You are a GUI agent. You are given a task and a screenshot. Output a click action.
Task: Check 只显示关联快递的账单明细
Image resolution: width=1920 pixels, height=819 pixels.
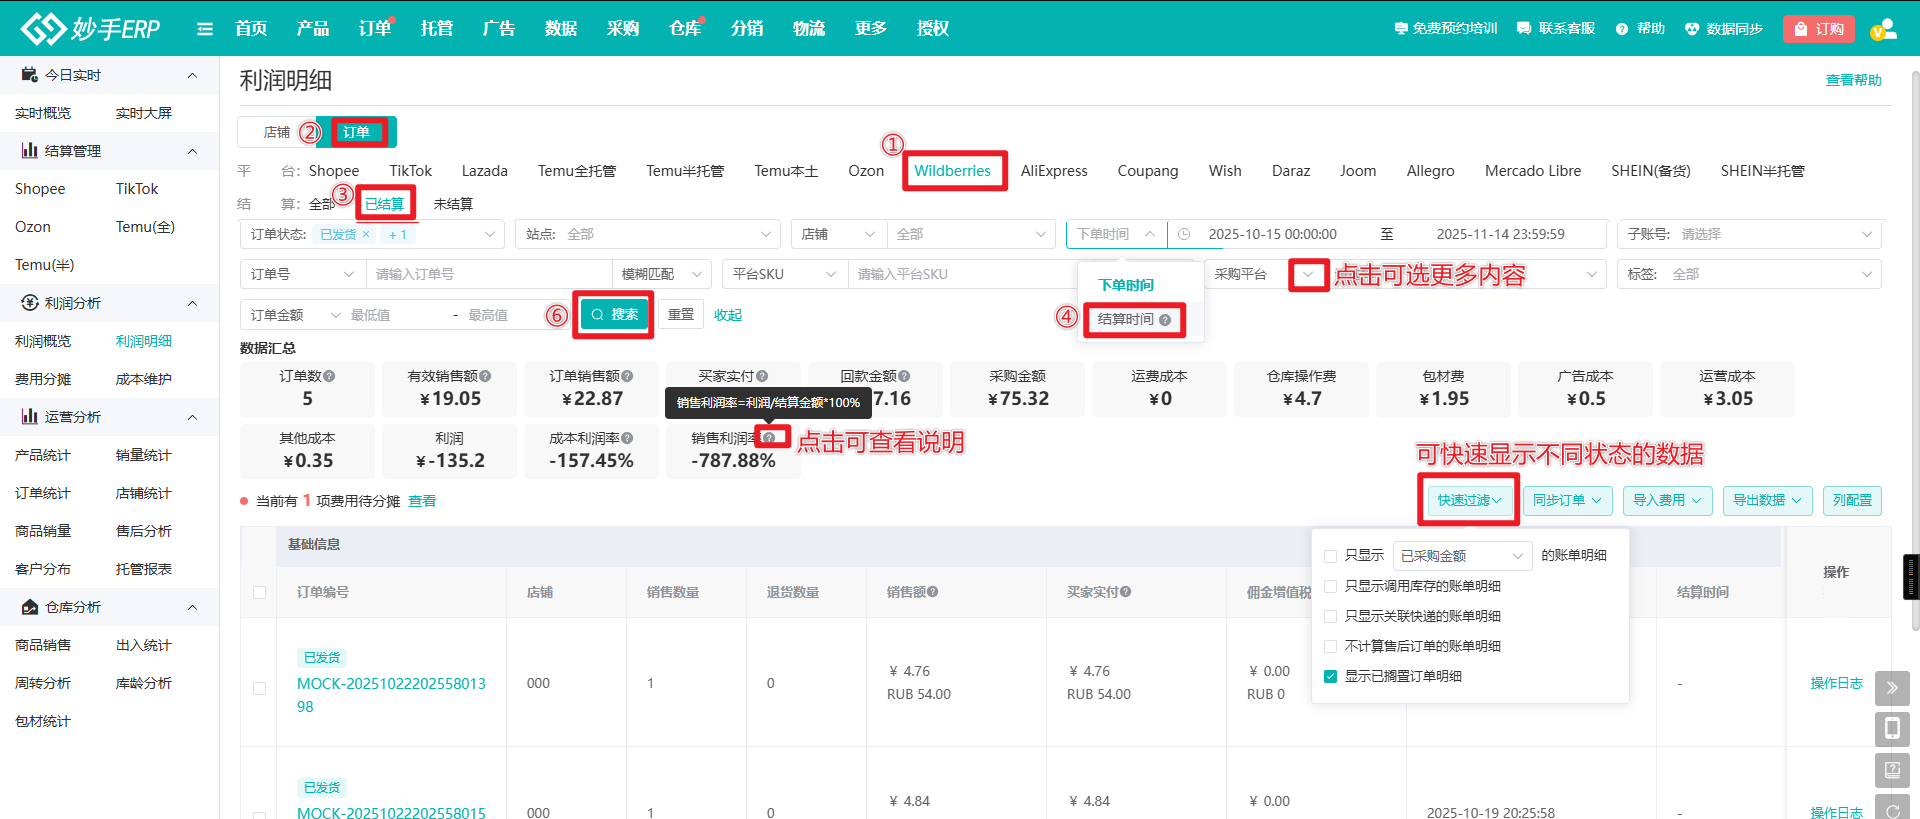pos(1331,616)
